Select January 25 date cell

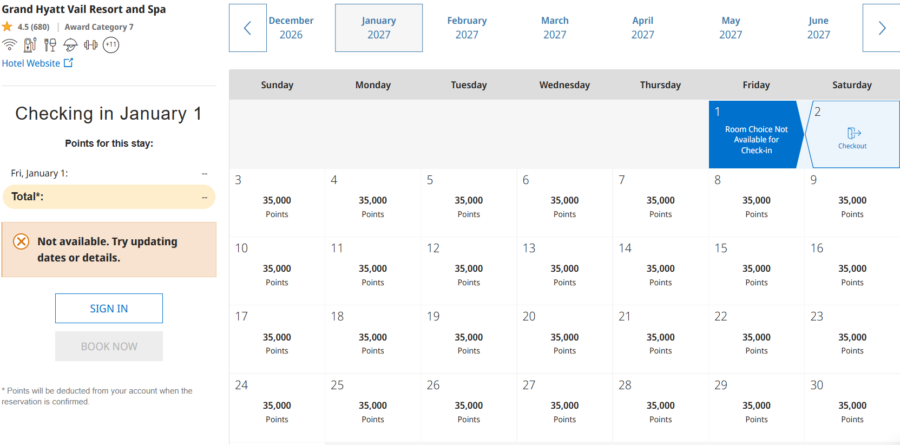(x=373, y=407)
